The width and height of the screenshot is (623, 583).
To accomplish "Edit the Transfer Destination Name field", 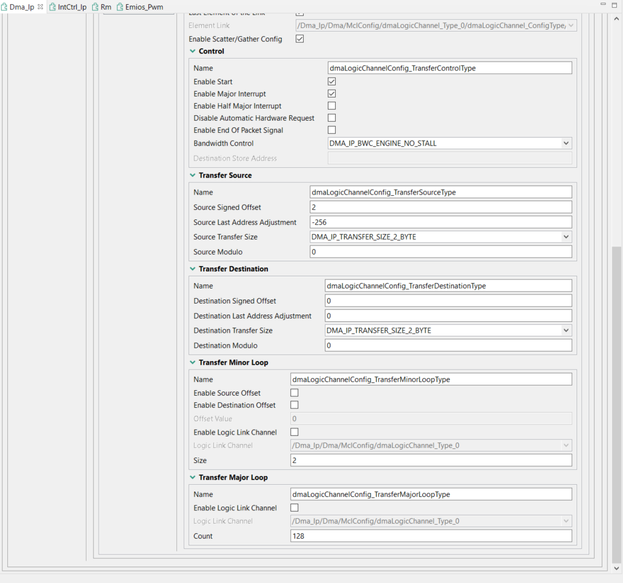I will (x=448, y=286).
